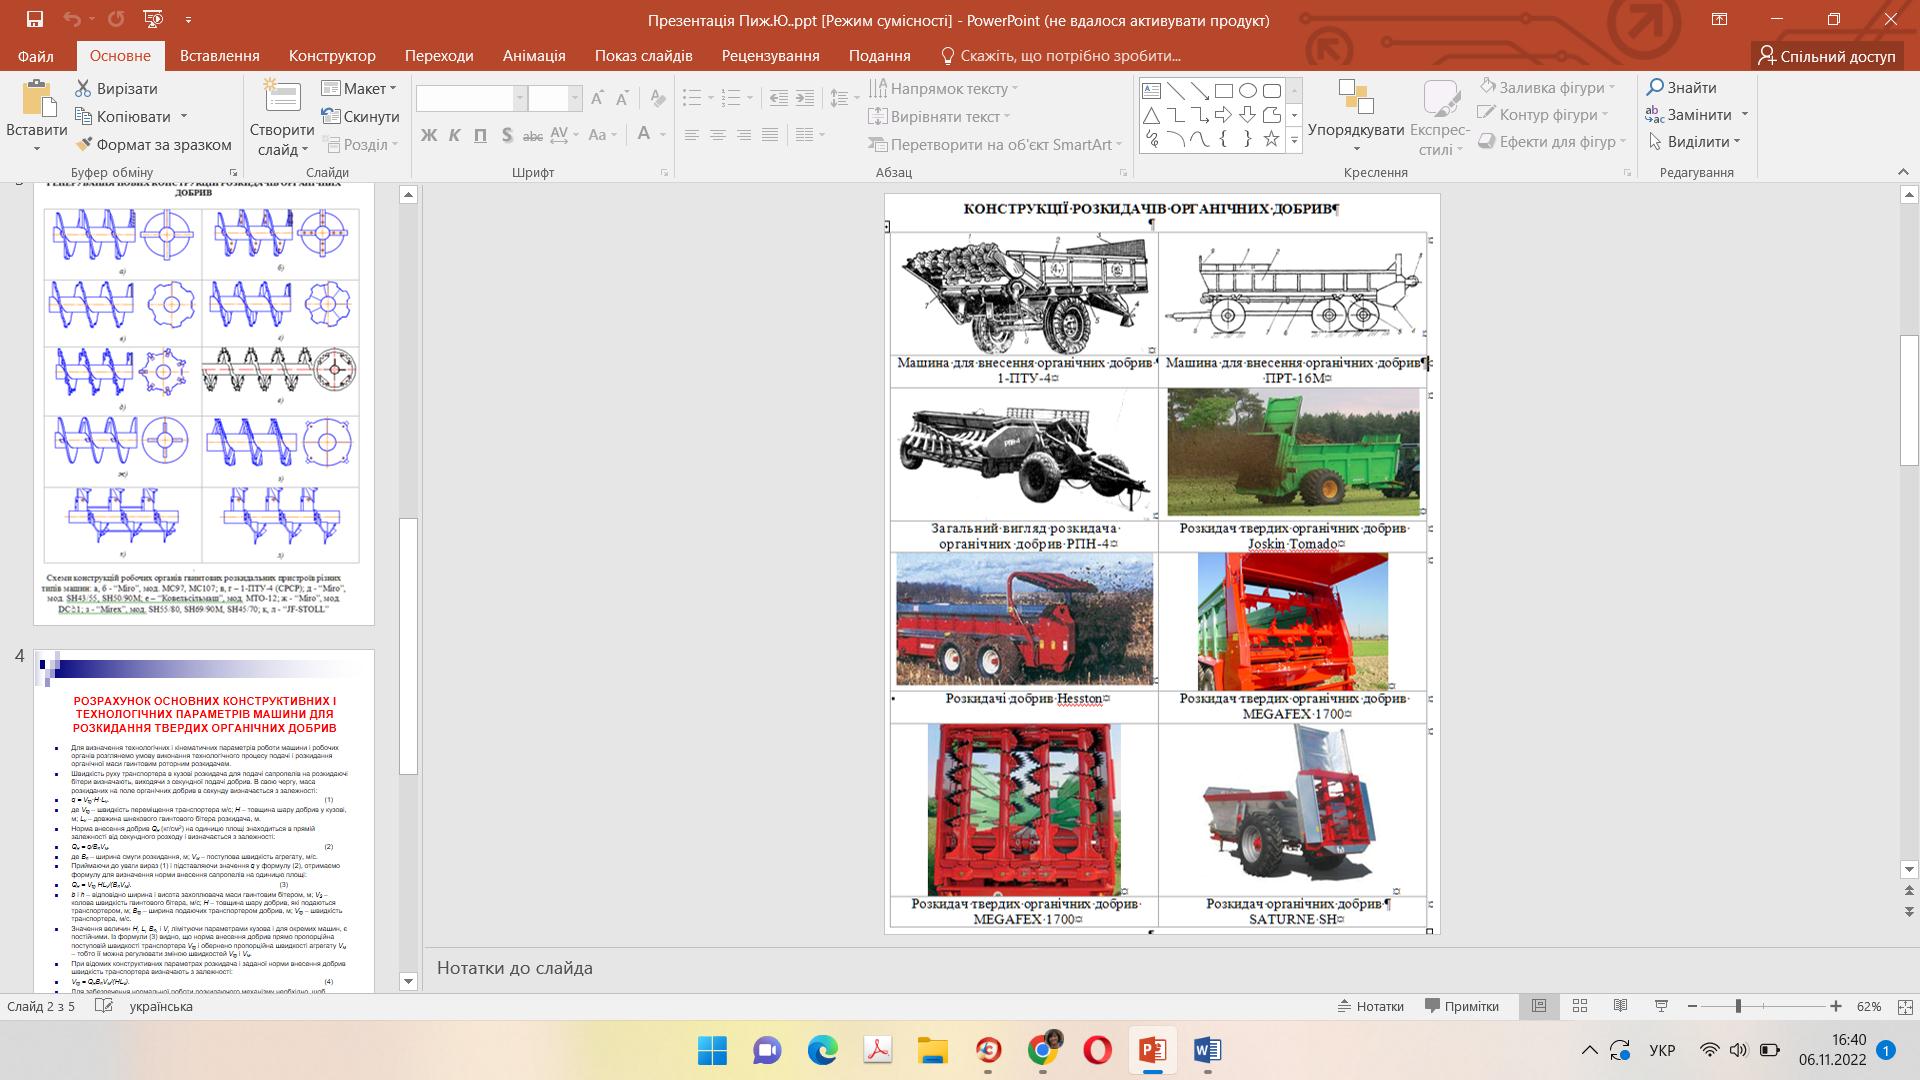The width and height of the screenshot is (1920, 1080).
Task: Open Примітки comments in status bar
Action: tap(1462, 1006)
